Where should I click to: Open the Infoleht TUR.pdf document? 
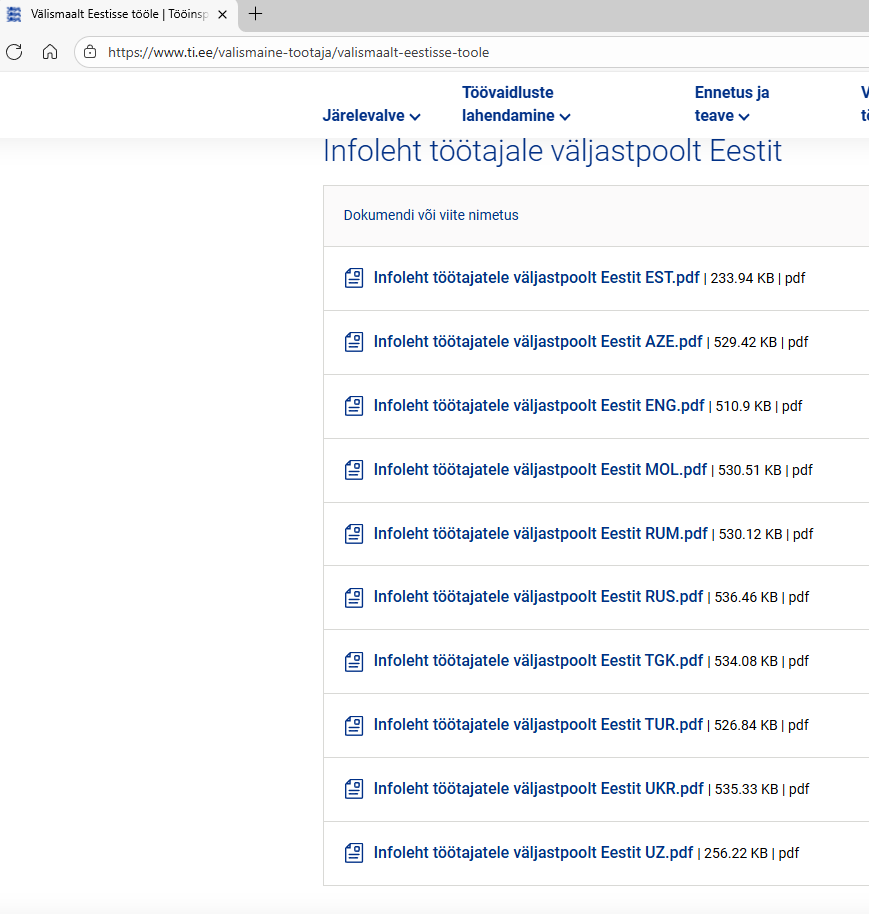tap(538, 725)
